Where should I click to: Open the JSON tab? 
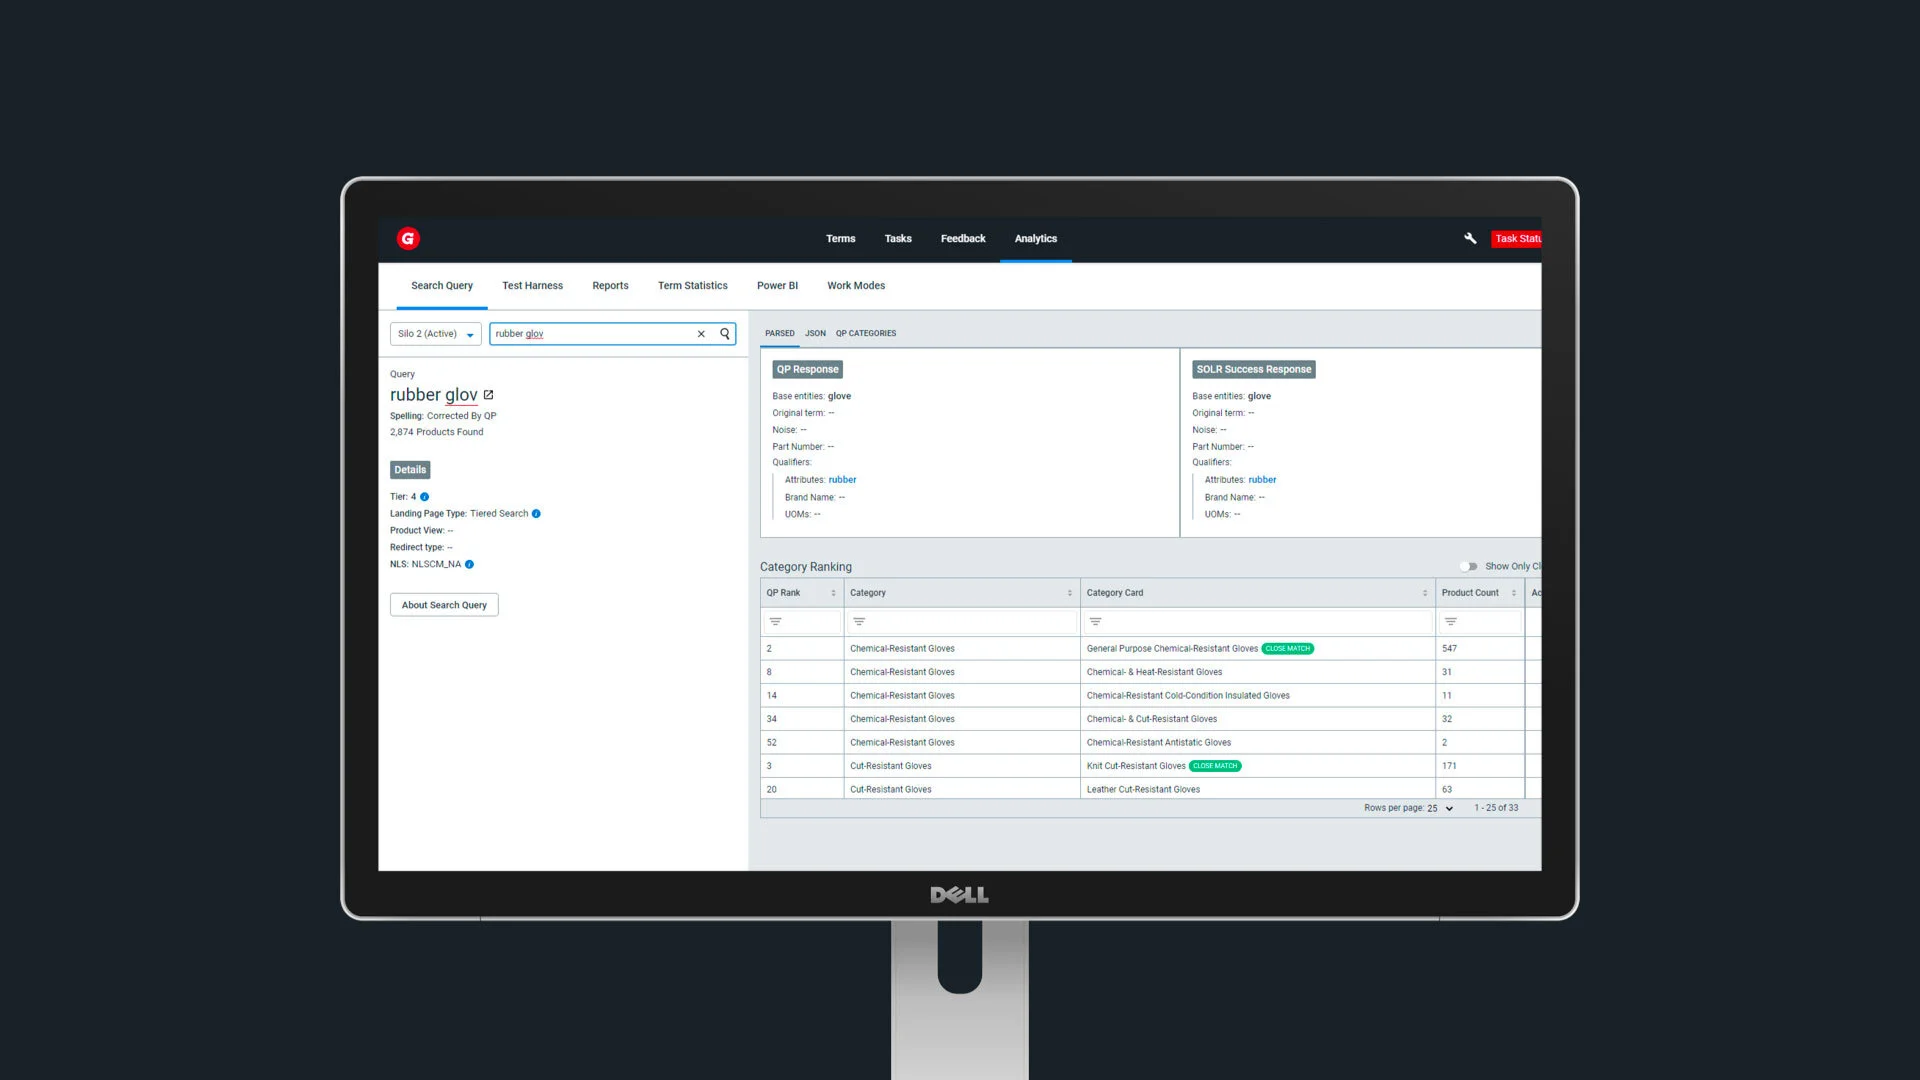click(815, 334)
